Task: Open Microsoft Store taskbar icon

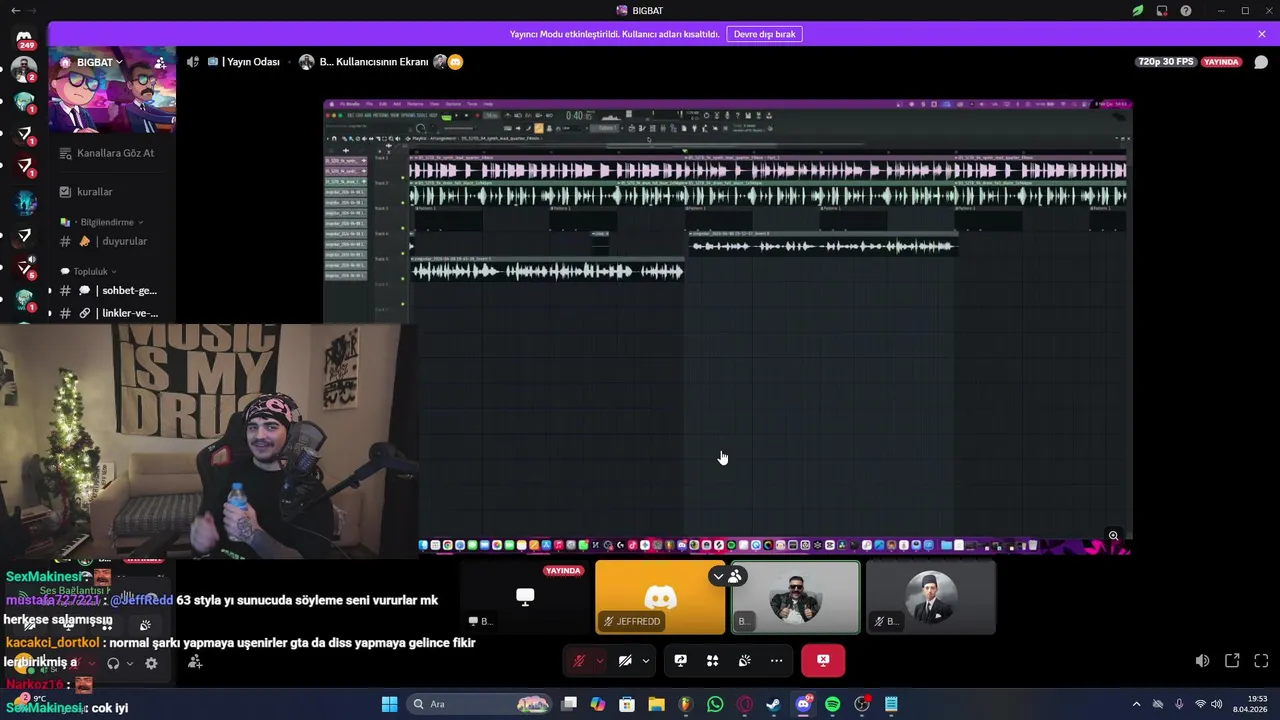Action: coord(627,704)
